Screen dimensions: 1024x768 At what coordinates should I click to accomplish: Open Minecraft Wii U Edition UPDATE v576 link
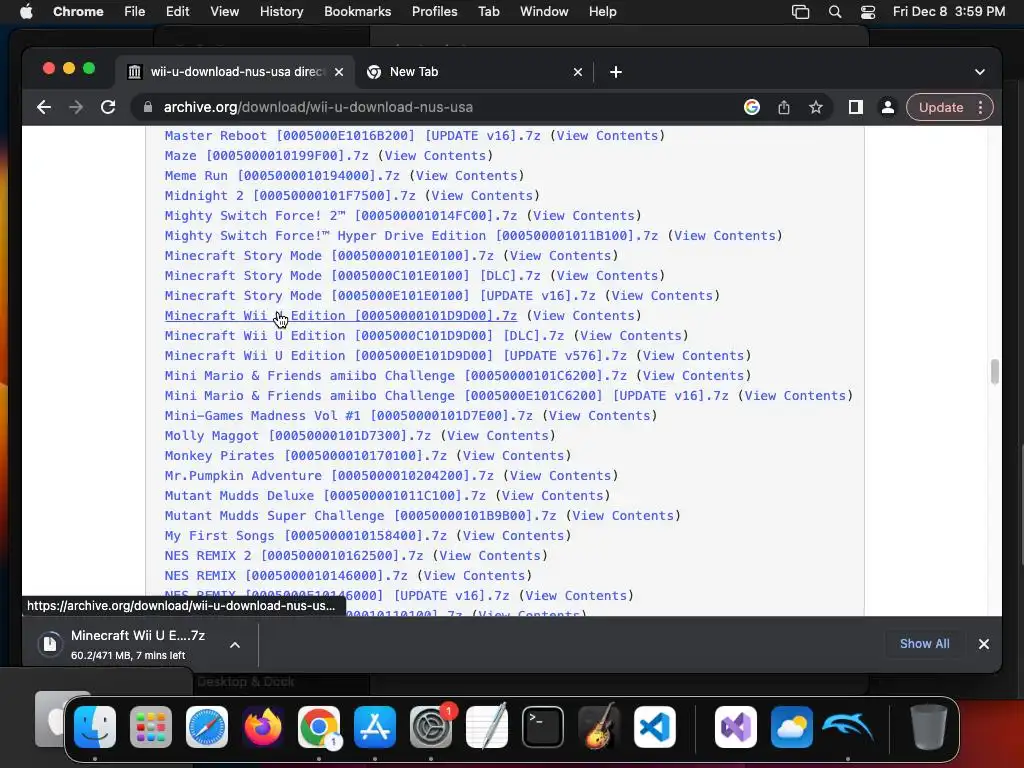pos(396,355)
